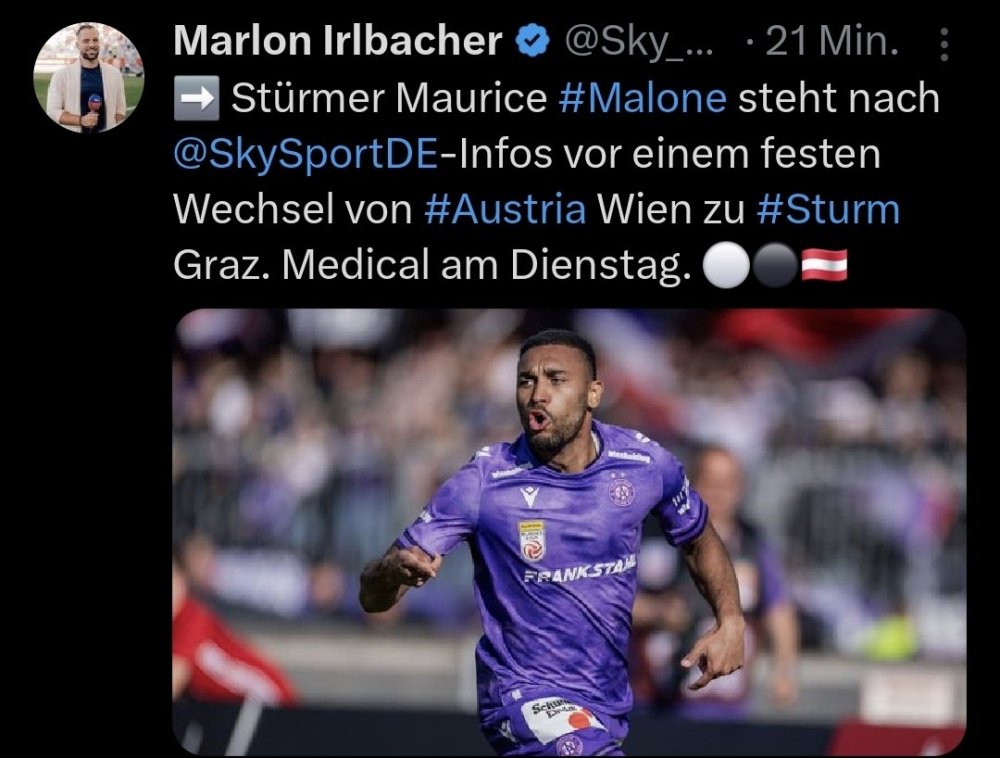This screenshot has width=1000, height=758.
Task: Open the three-dot more options menu
Action: tap(945, 44)
